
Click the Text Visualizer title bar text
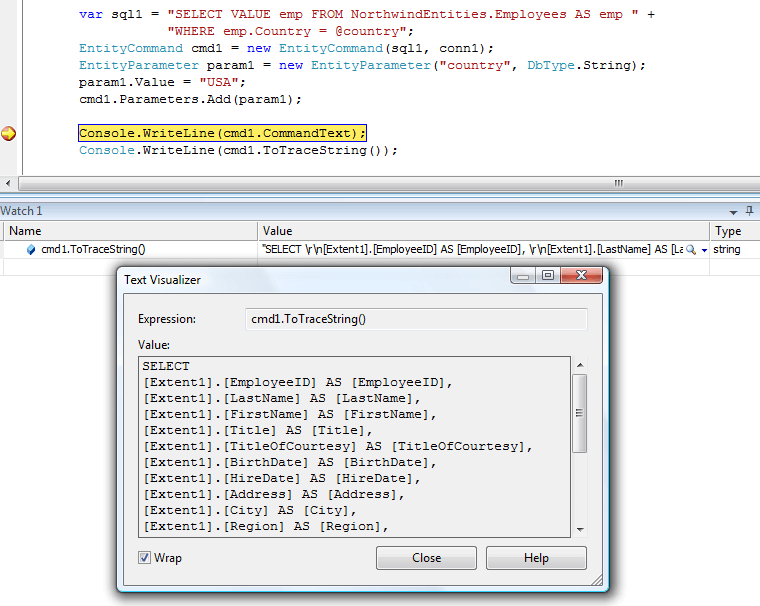point(162,280)
